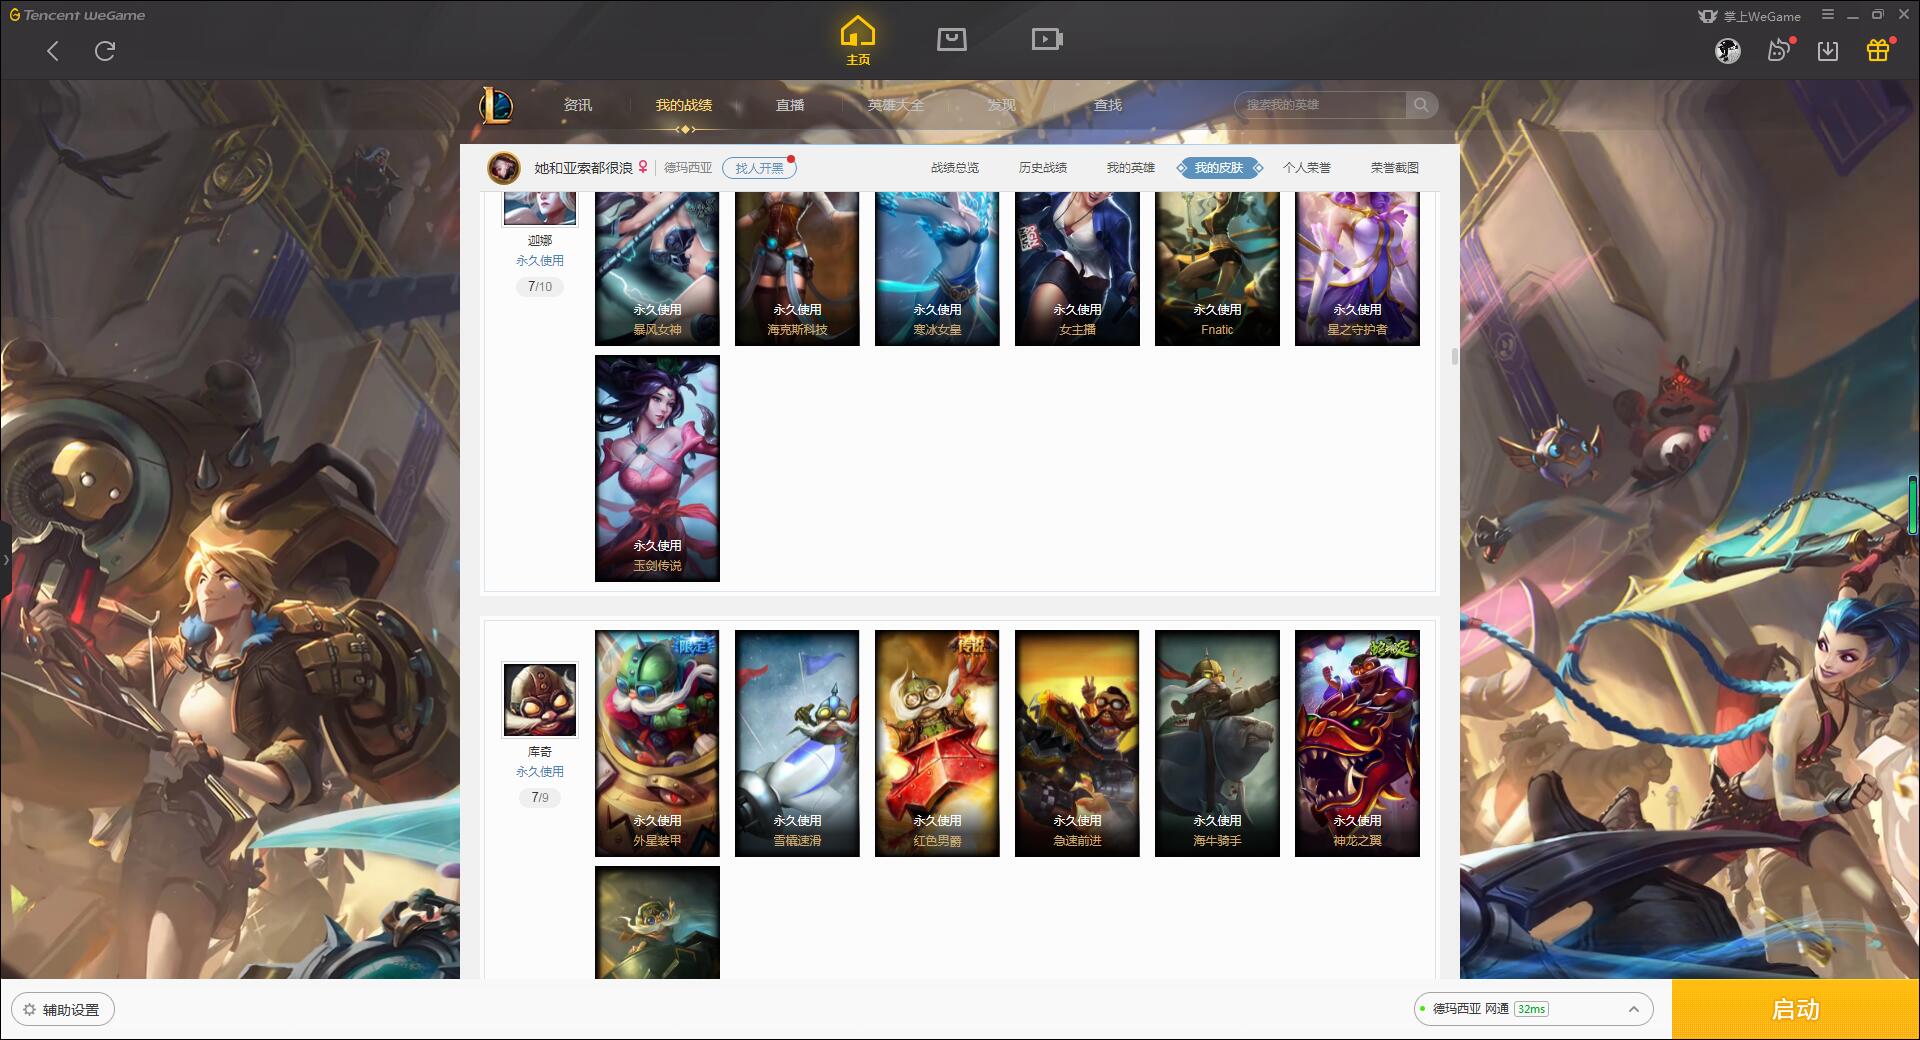Switch to the 个人荣誉 tab
This screenshot has width=1920, height=1040.
(x=1307, y=168)
